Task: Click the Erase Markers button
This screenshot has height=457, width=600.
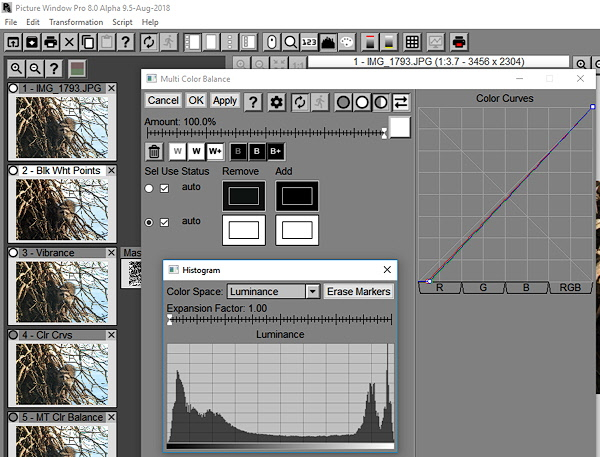Action: 359,292
